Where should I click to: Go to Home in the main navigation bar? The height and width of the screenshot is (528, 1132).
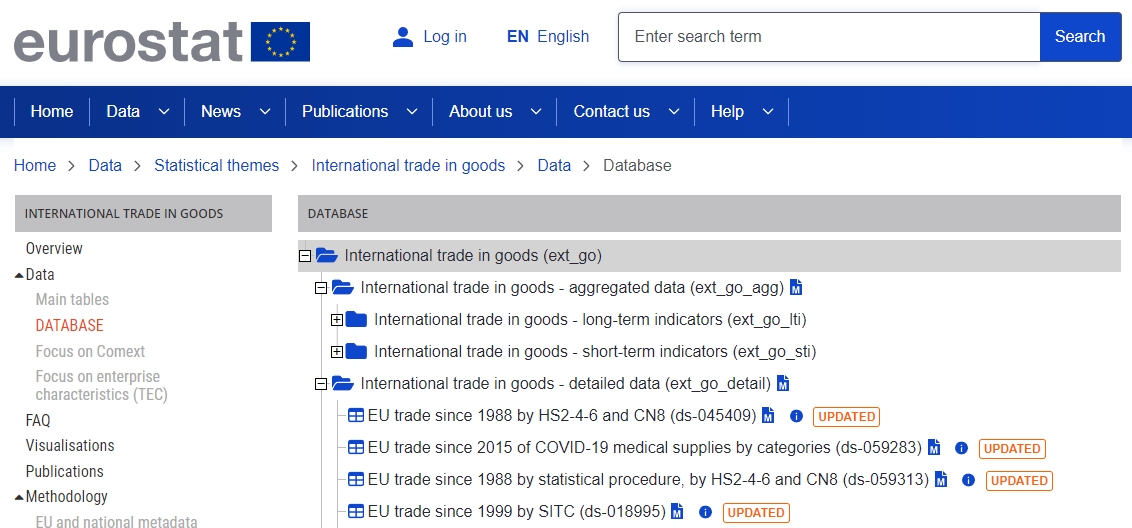(x=52, y=111)
